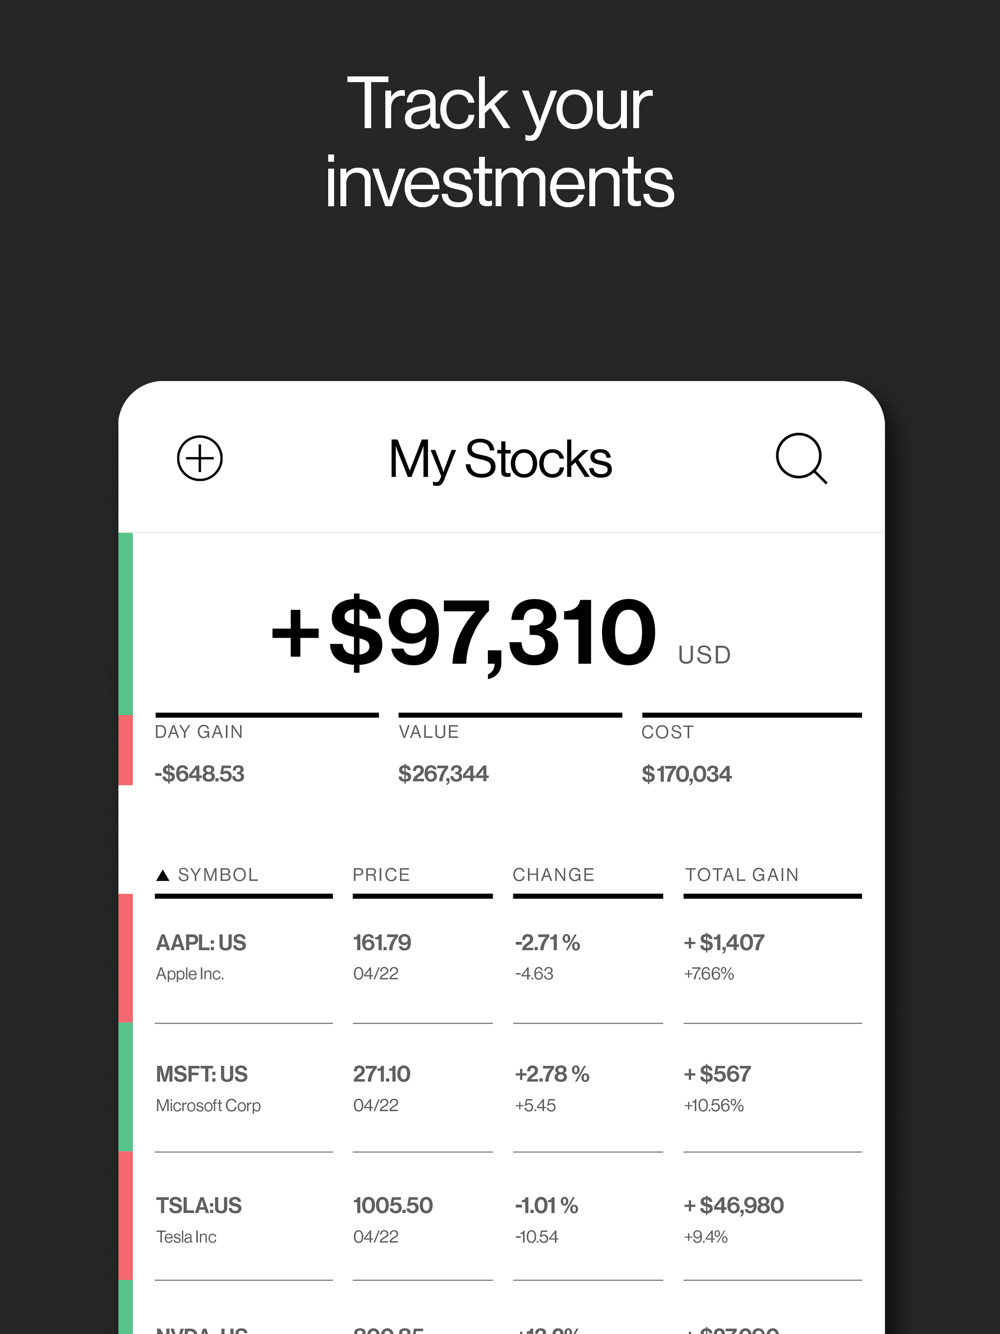Image resolution: width=1000 pixels, height=1334 pixels.
Task: Click the red indicator bar beside AAPL
Action: coord(126,958)
